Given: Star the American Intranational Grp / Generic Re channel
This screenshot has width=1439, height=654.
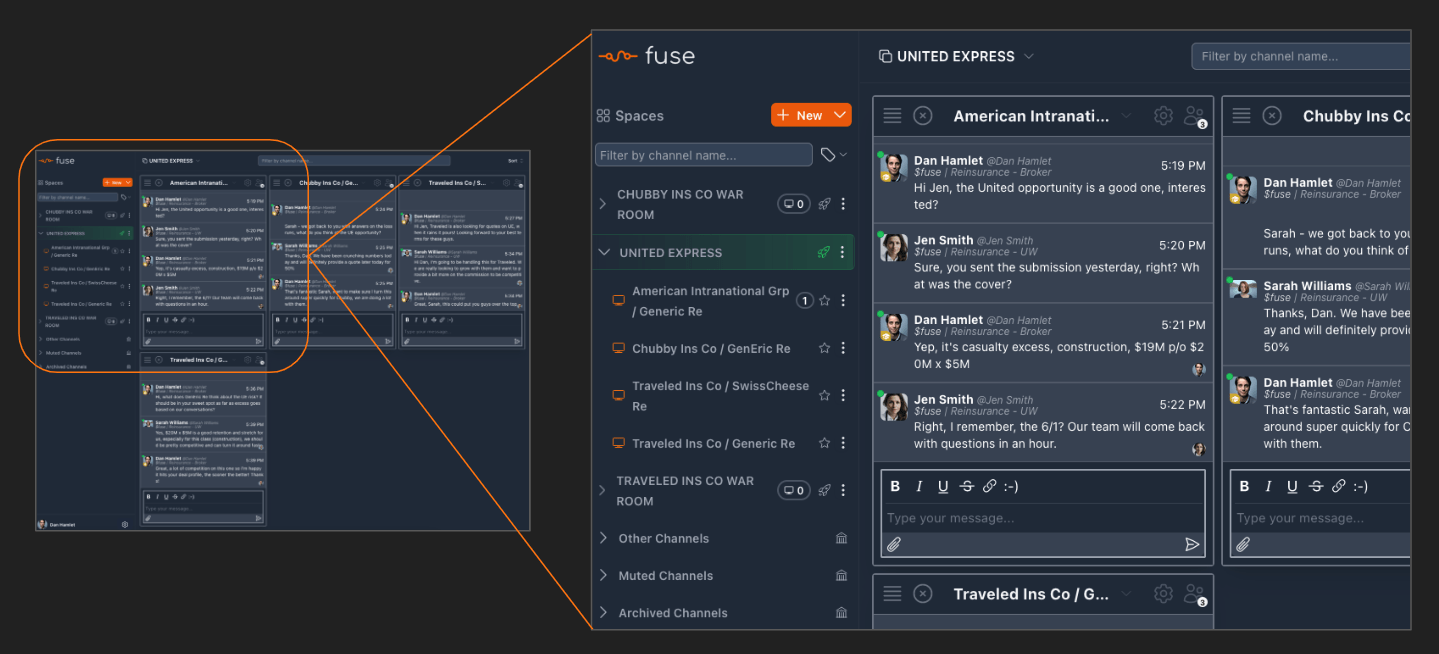Looking at the screenshot, I should [824, 301].
